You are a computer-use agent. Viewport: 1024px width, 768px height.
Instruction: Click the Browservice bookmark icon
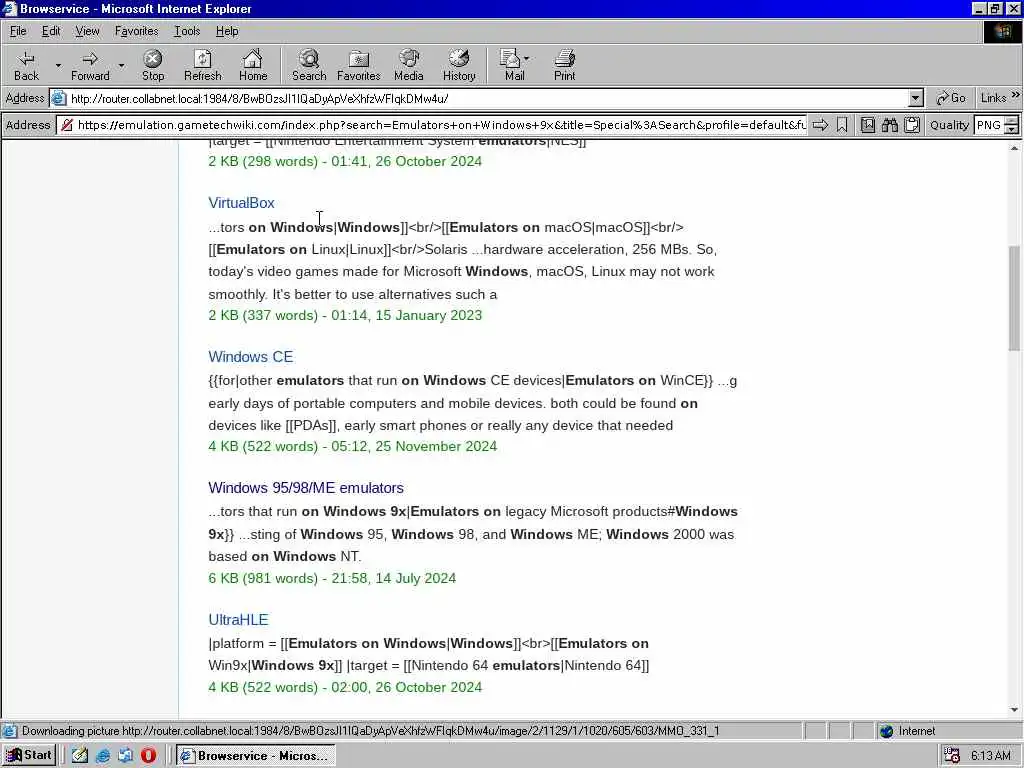point(842,125)
